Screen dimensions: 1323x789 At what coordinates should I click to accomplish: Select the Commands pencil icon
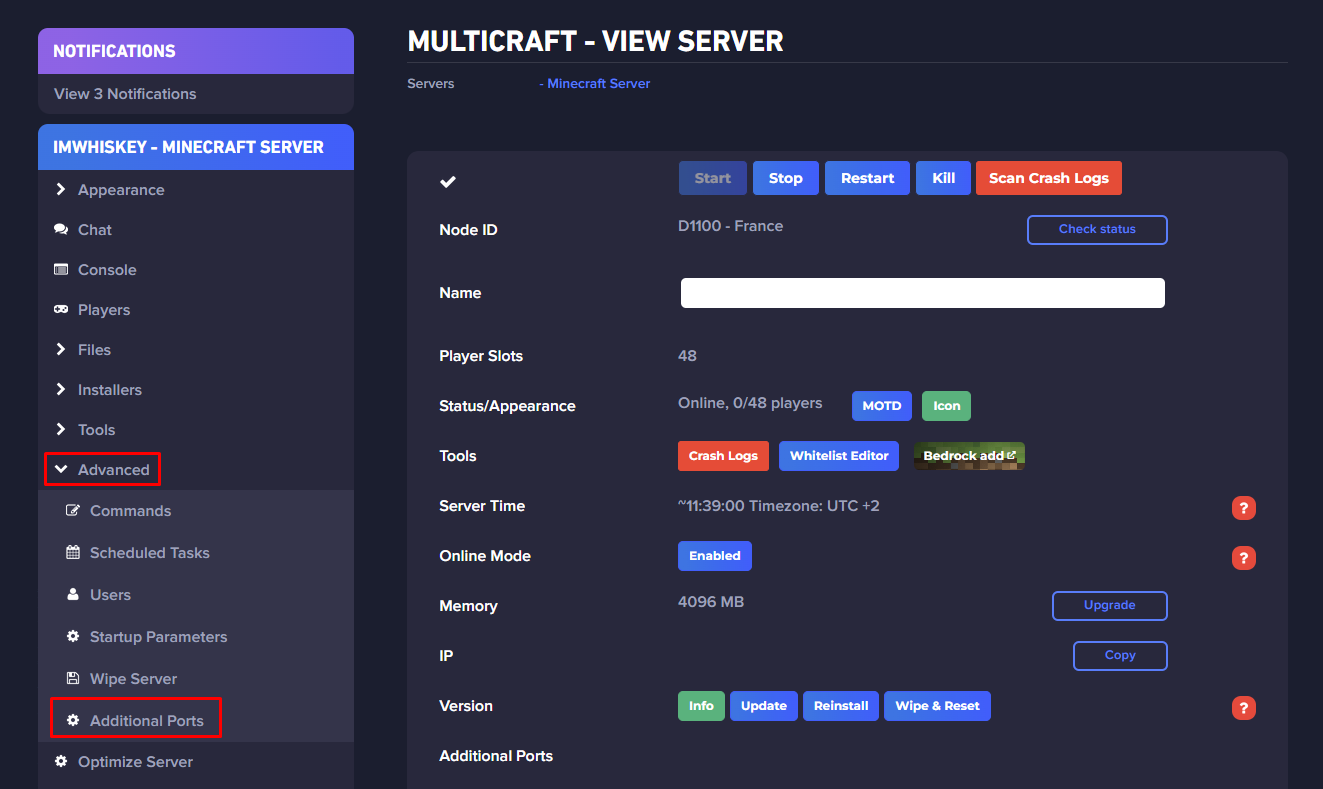[x=75, y=510]
